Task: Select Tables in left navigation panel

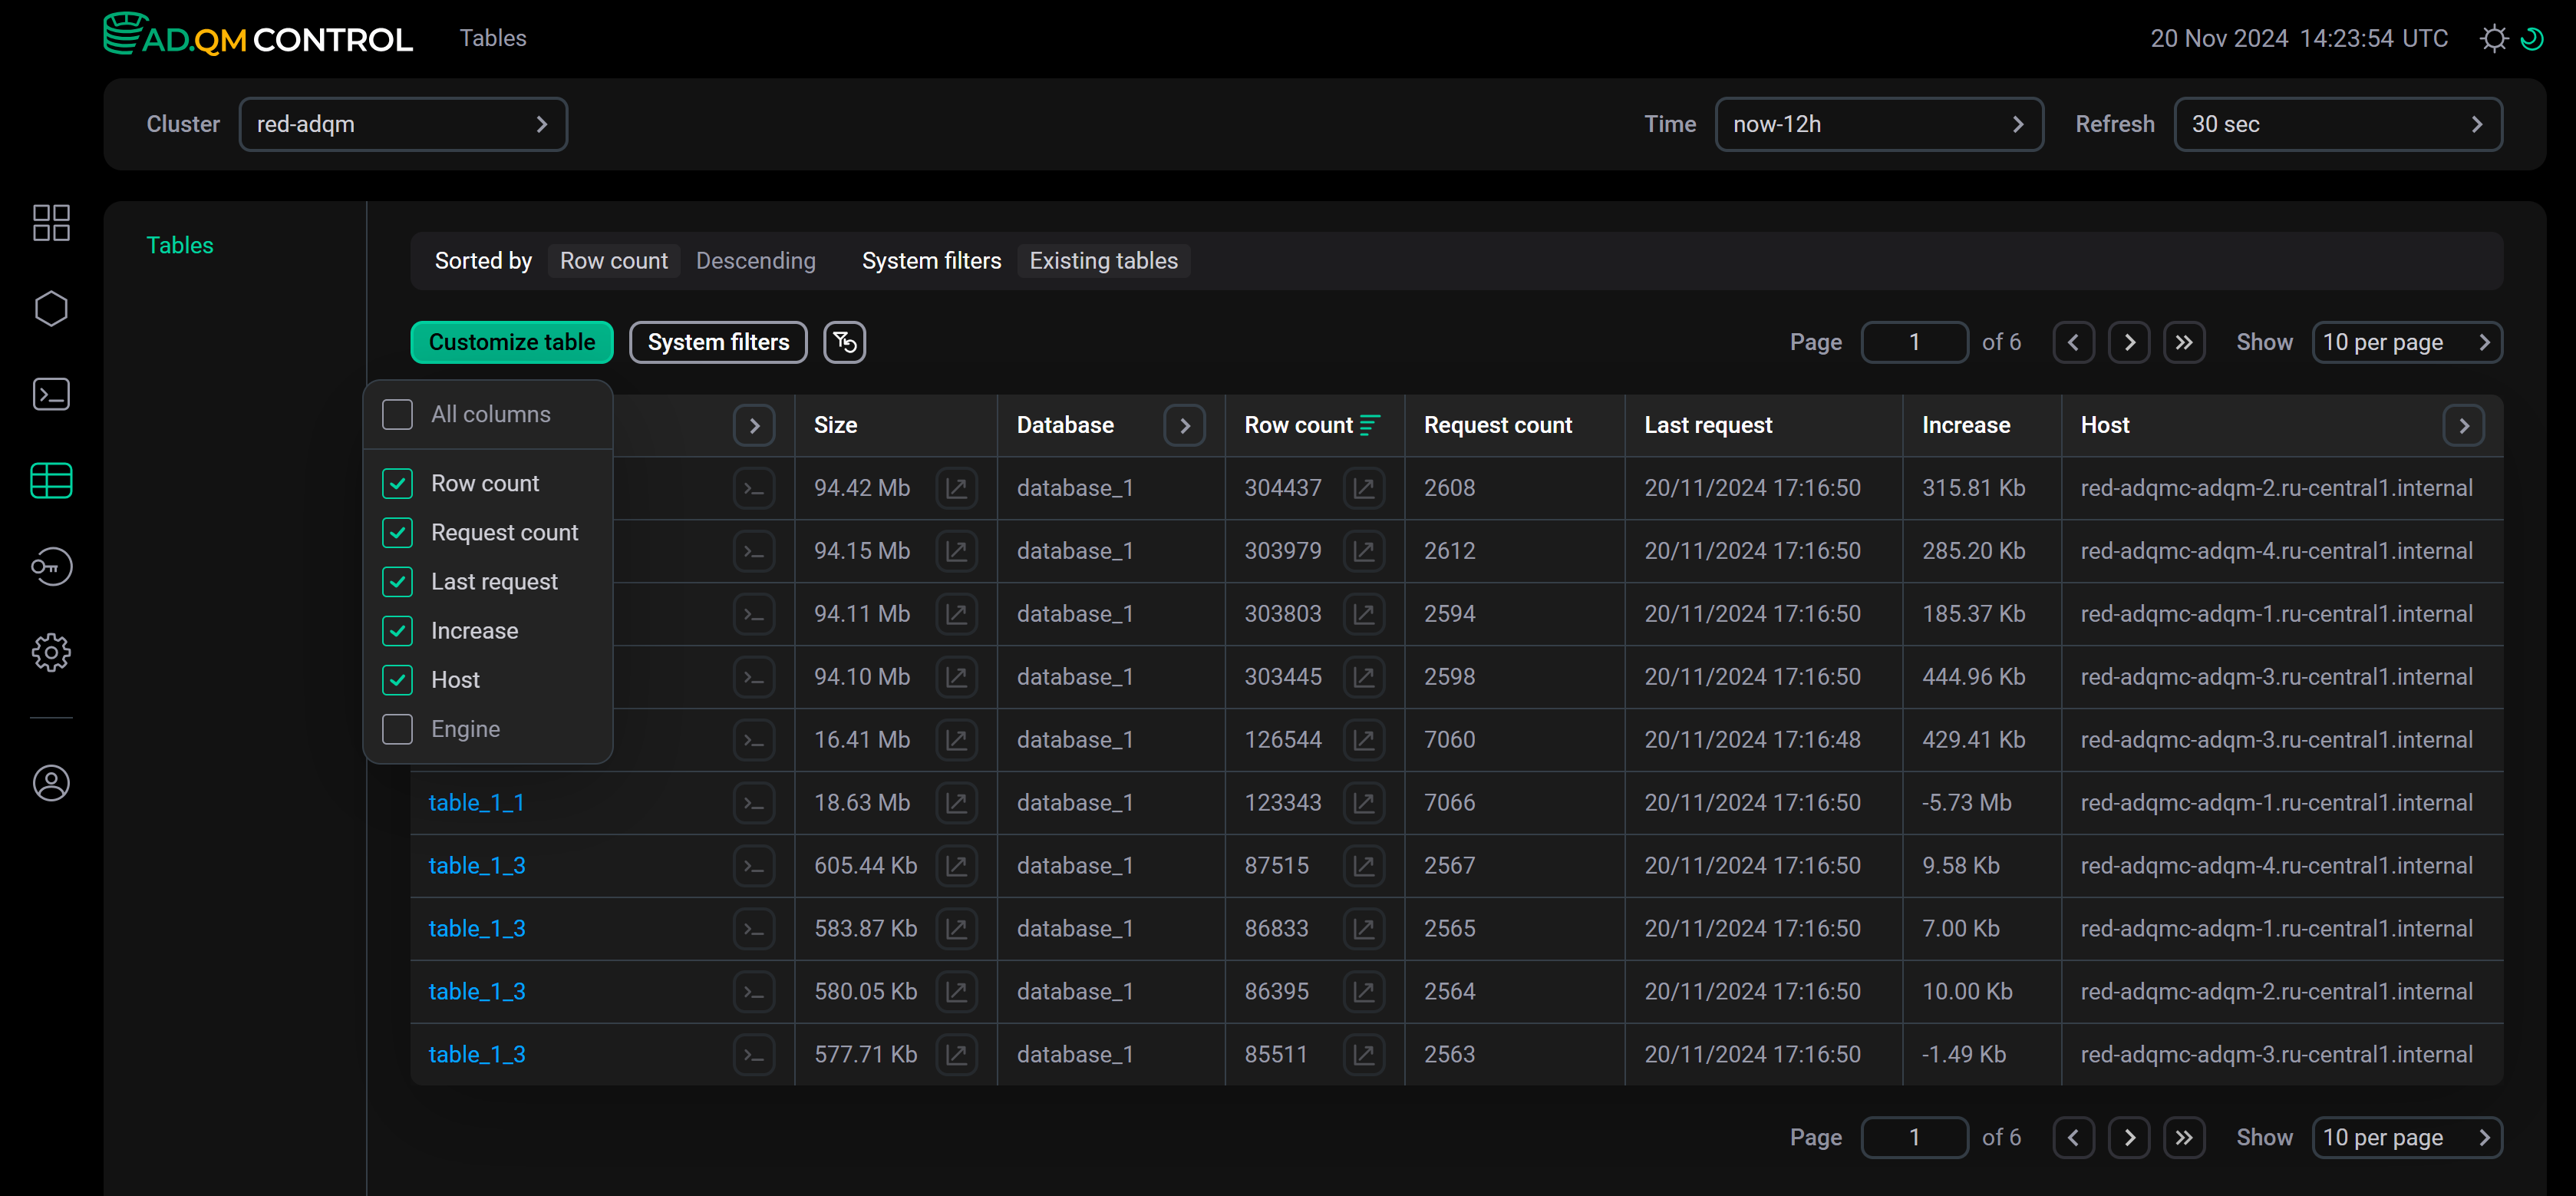Action: click(180, 245)
